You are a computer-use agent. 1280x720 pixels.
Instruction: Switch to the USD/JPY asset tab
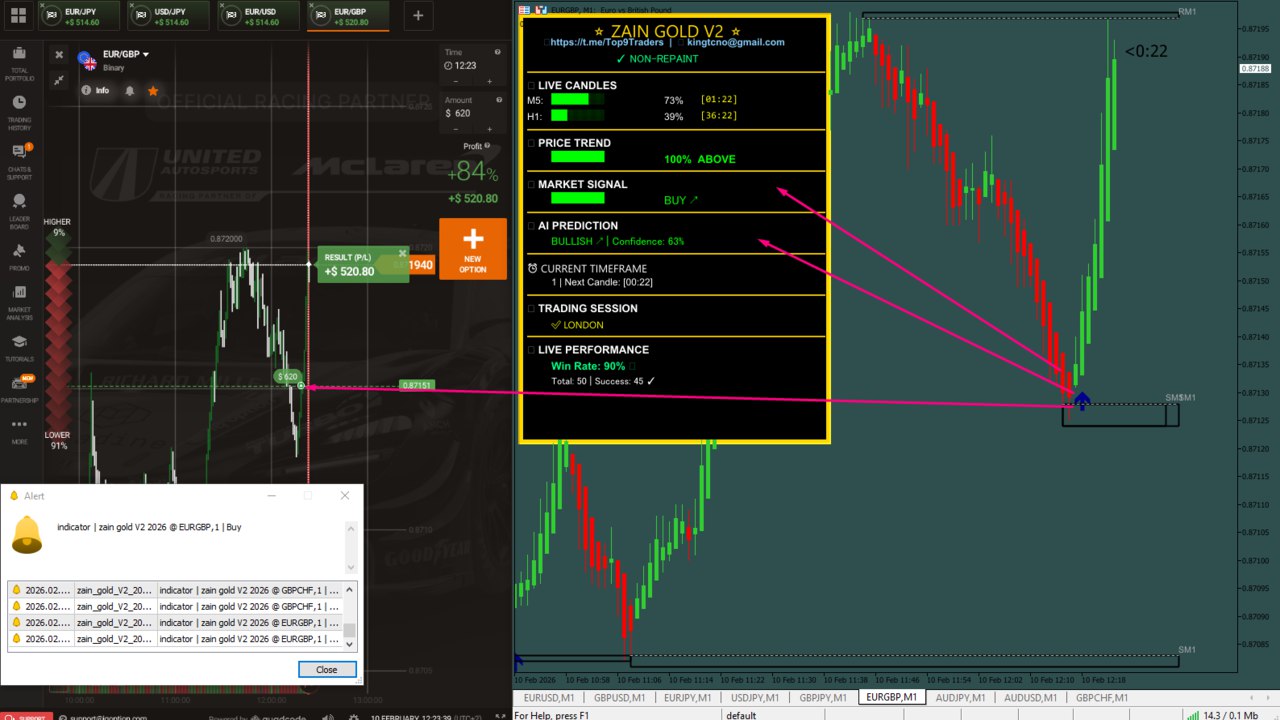[x=167, y=16]
